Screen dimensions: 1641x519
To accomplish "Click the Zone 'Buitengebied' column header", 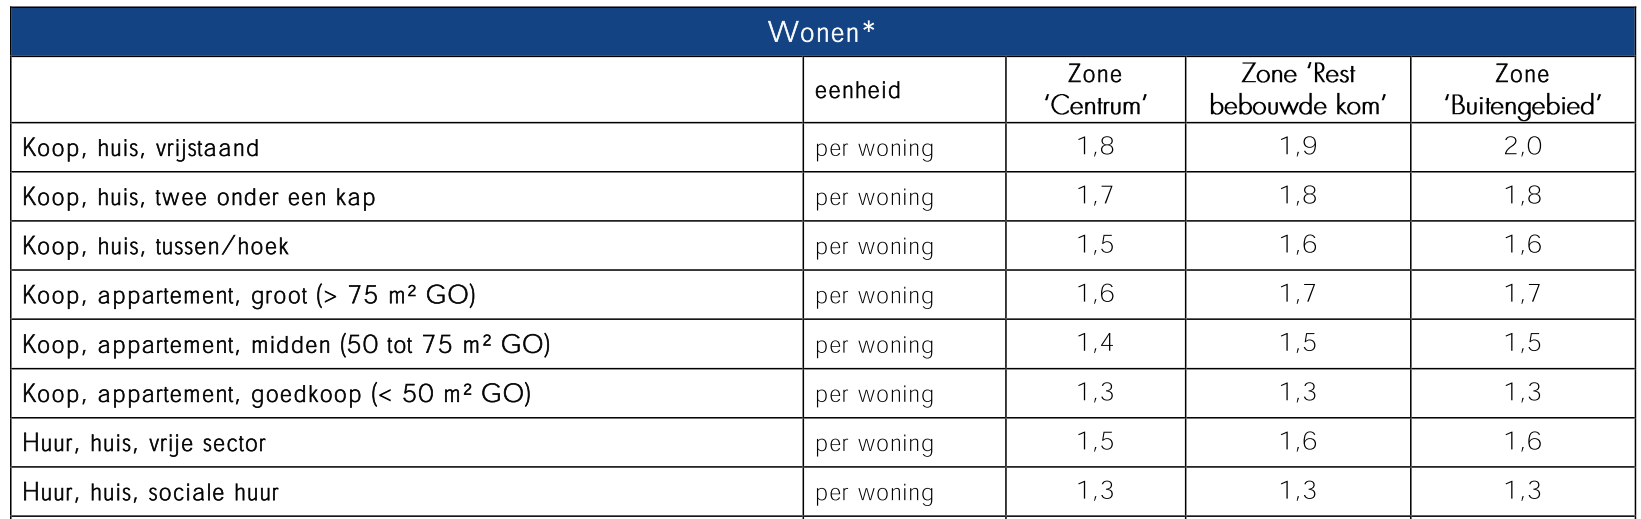I will pos(1522,90).
